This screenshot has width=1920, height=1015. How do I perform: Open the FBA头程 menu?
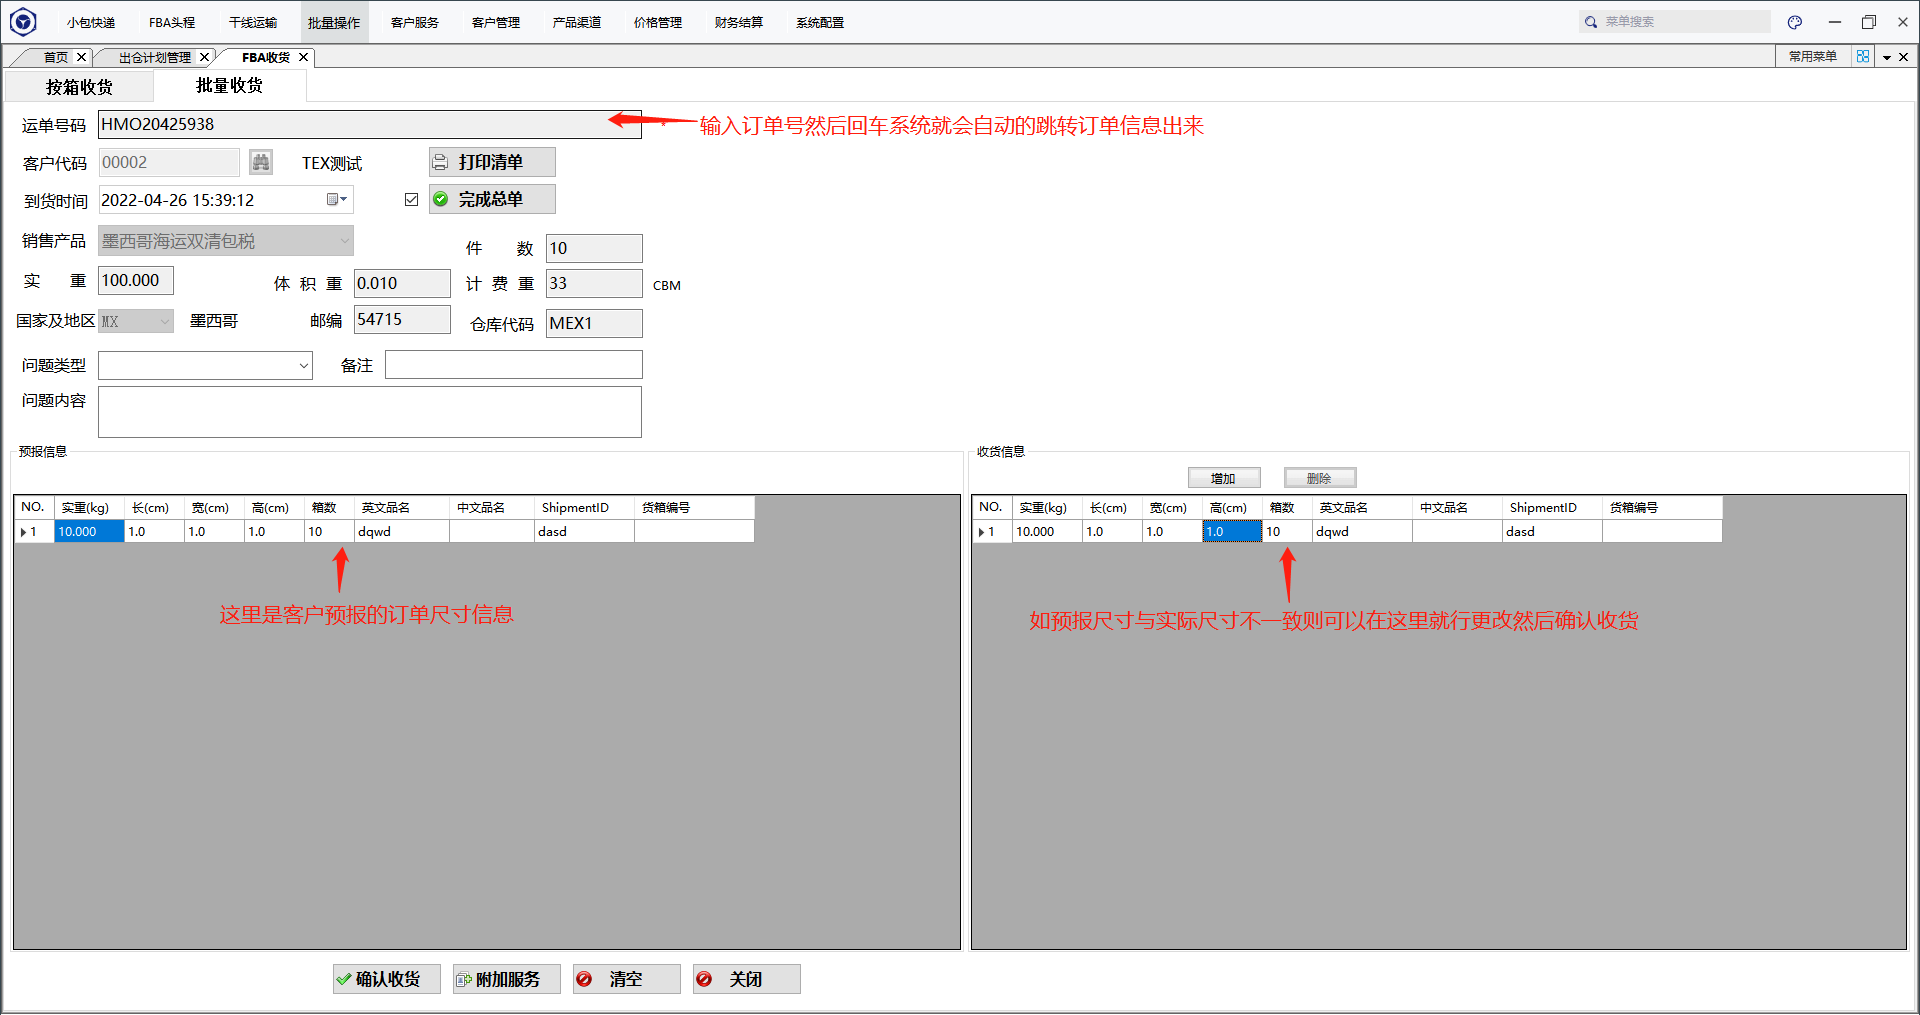(172, 22)
